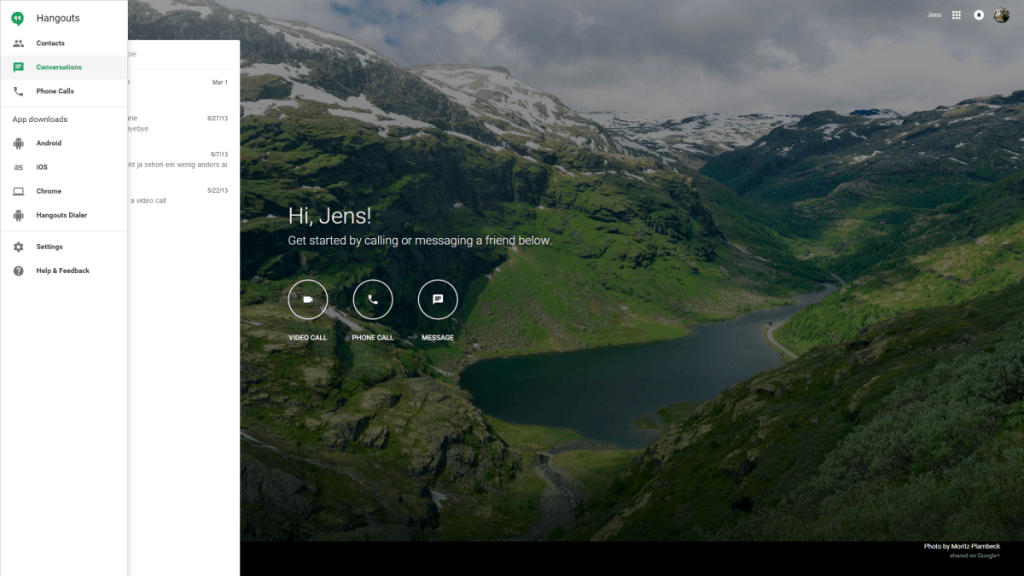Click the Jens name link in header
The width and height of the screenshot is (1024, 576).
click(x=934, y=15)
